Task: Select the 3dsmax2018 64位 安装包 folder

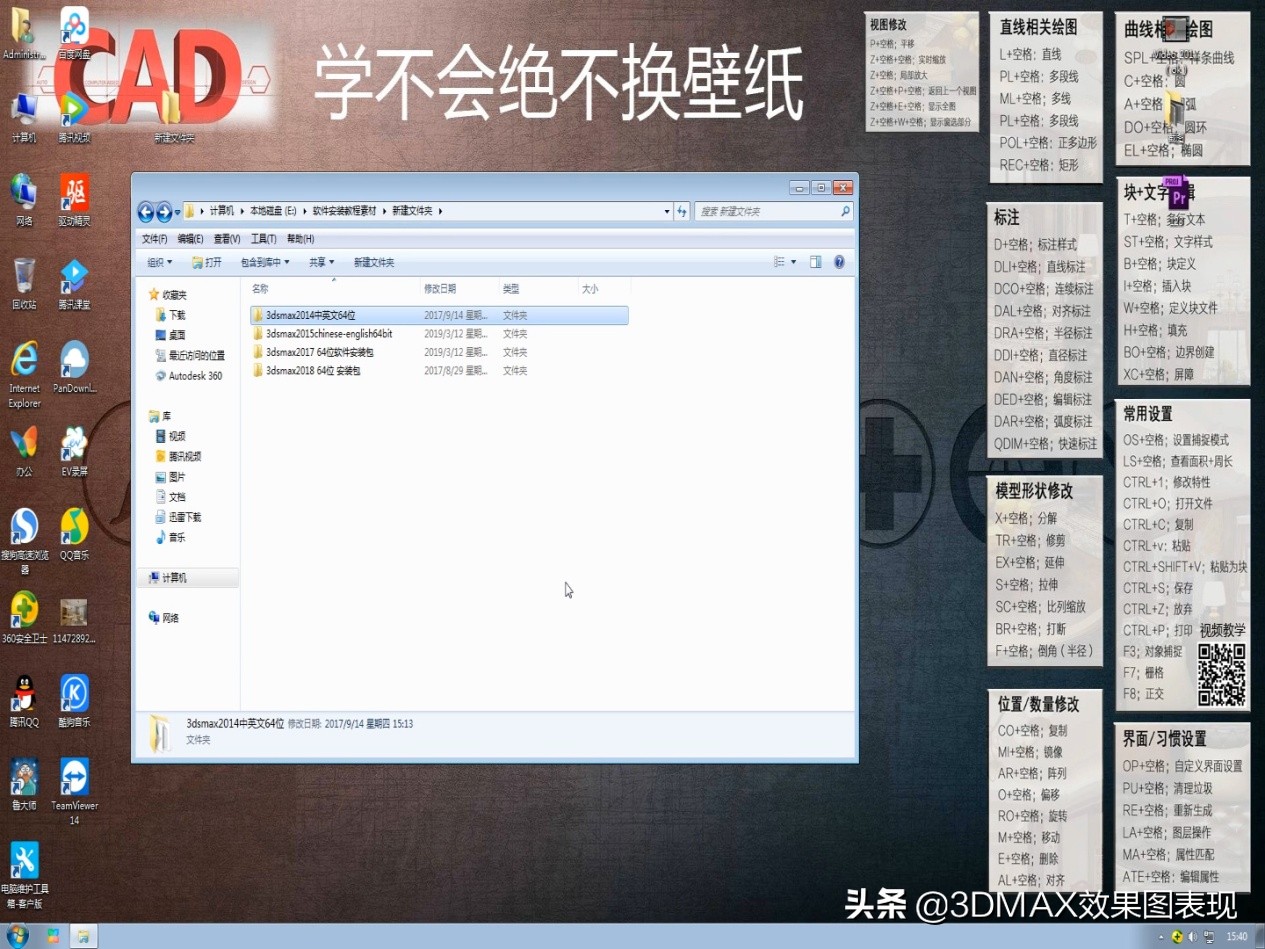Action: pos(439,370)
